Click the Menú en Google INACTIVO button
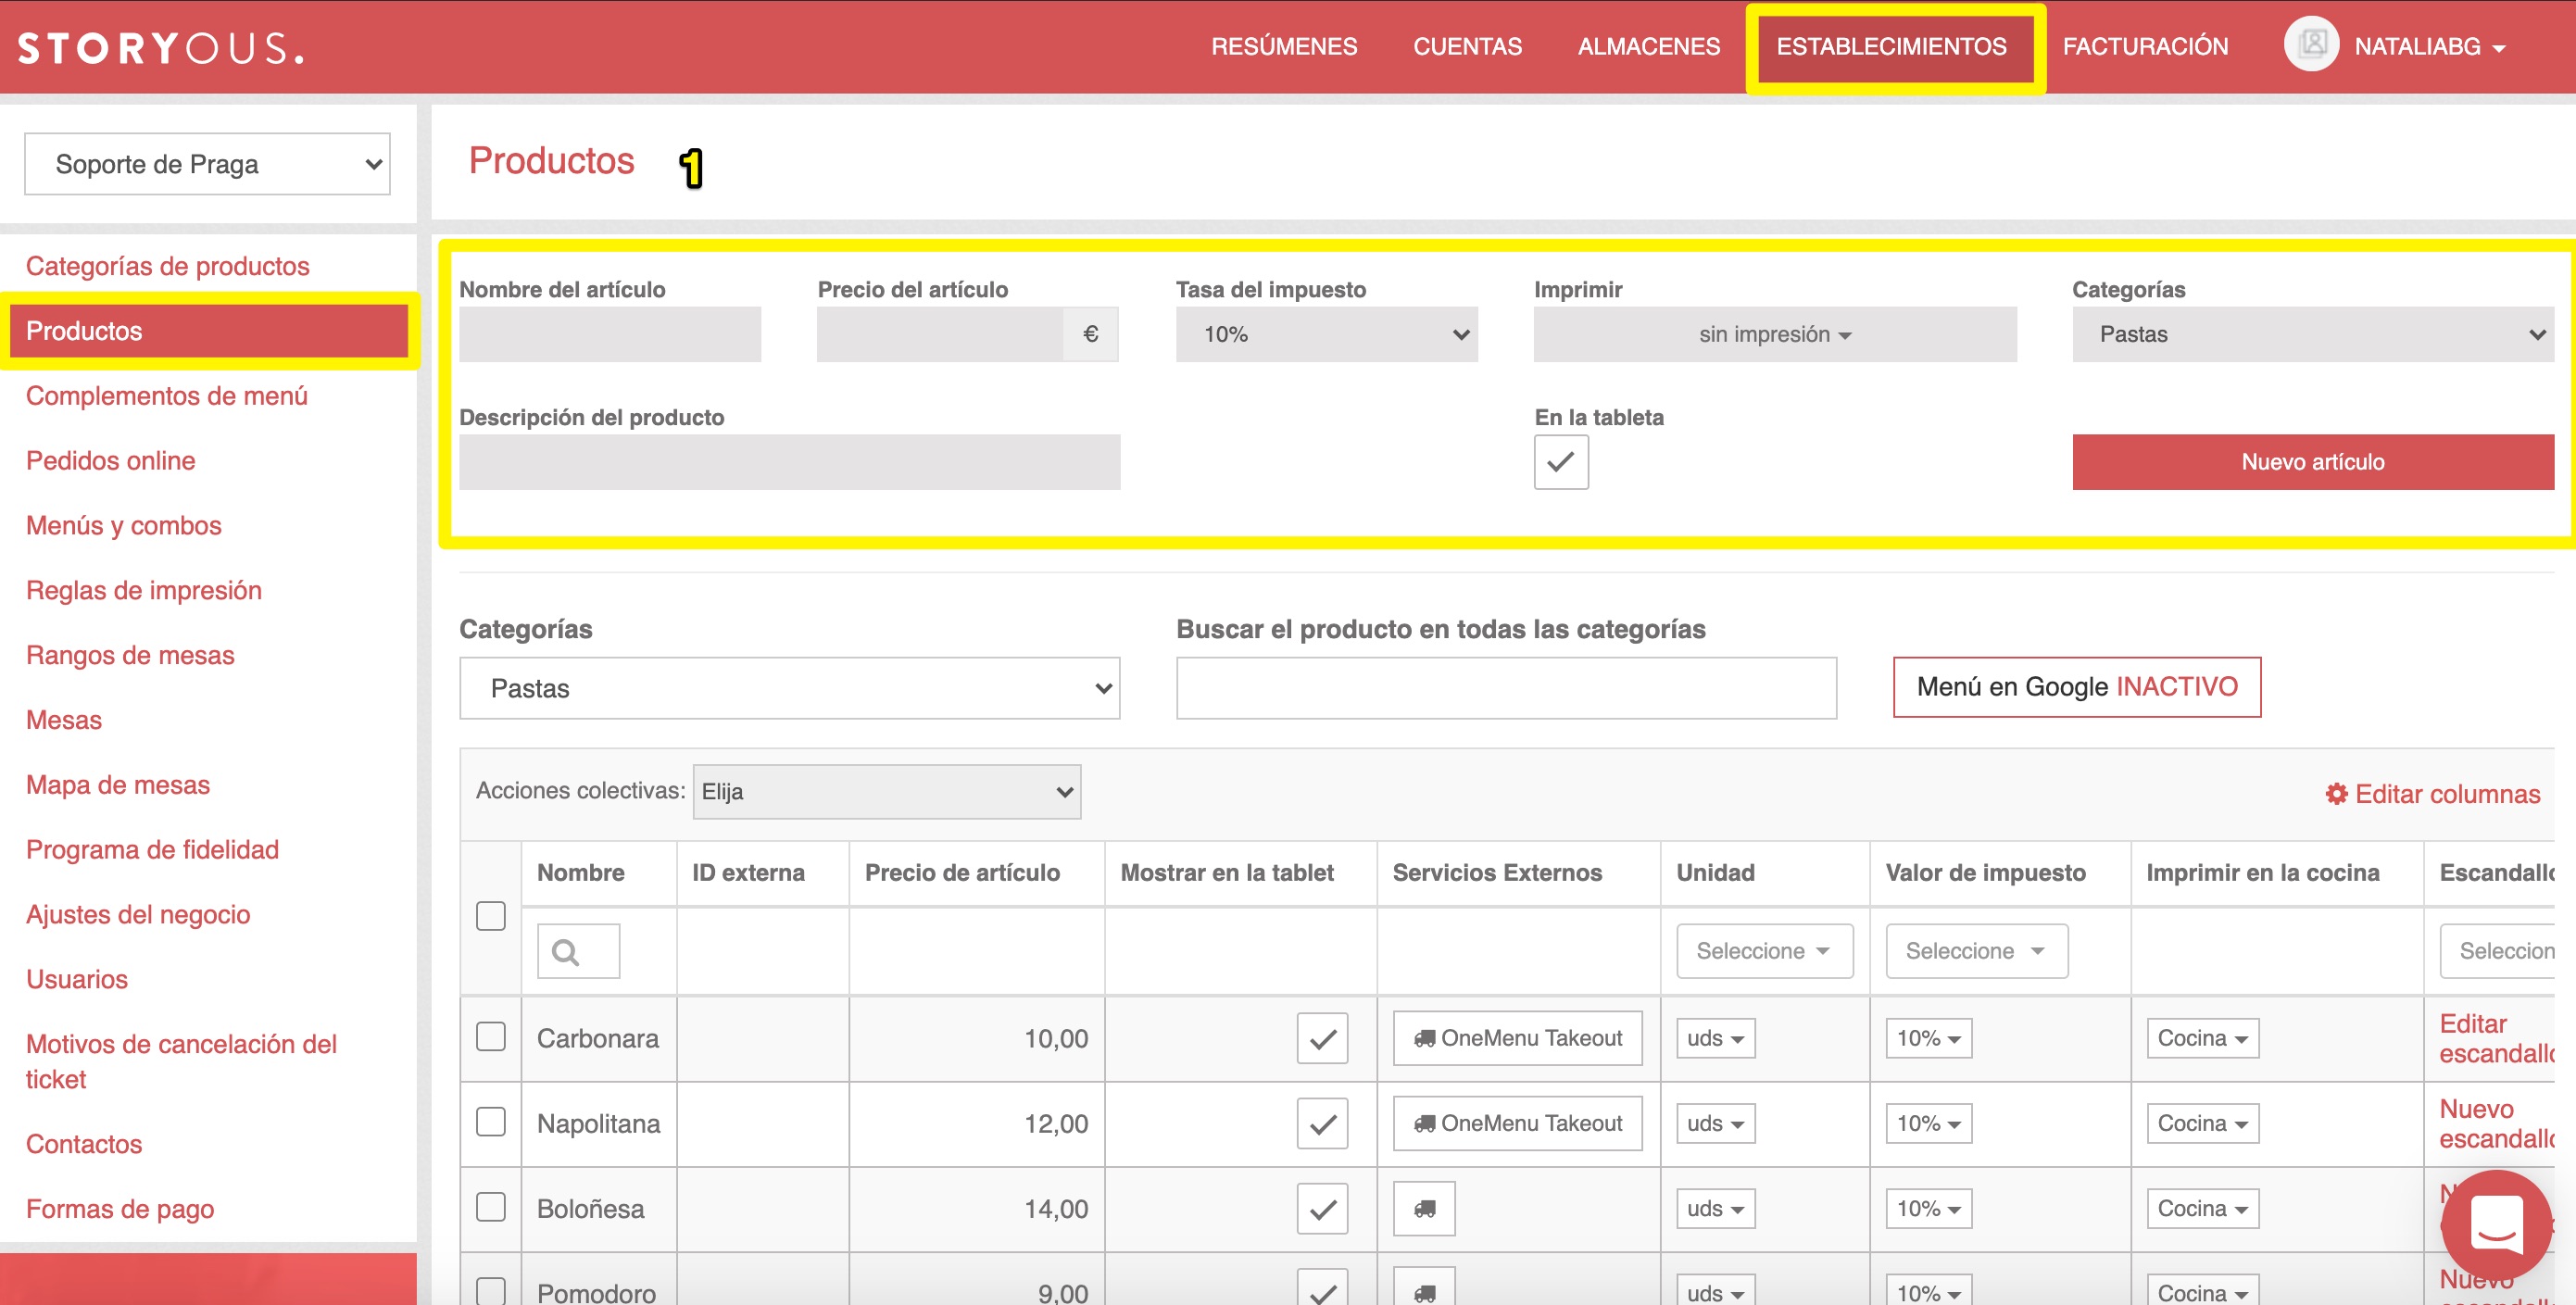The image size is (2576, 1305). point(2077,687)
